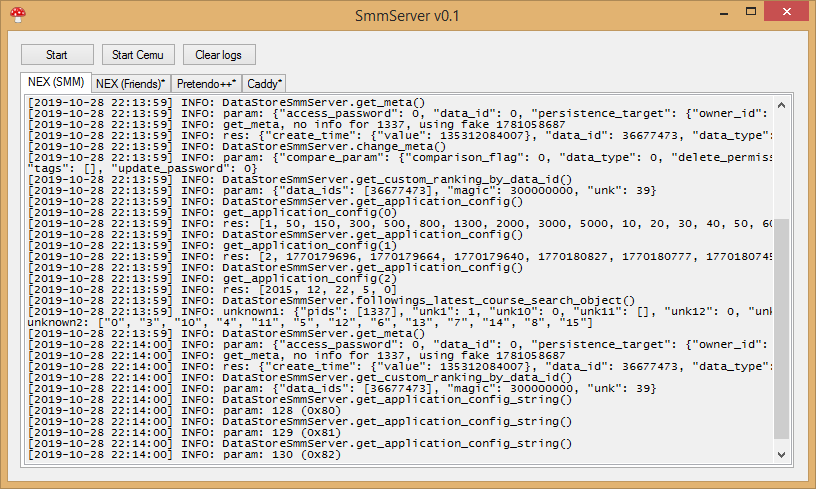Click log line get_application_config(2)
Image resolution: width=816 pixels, height=489 pixels.
click(x=212, y=279)
